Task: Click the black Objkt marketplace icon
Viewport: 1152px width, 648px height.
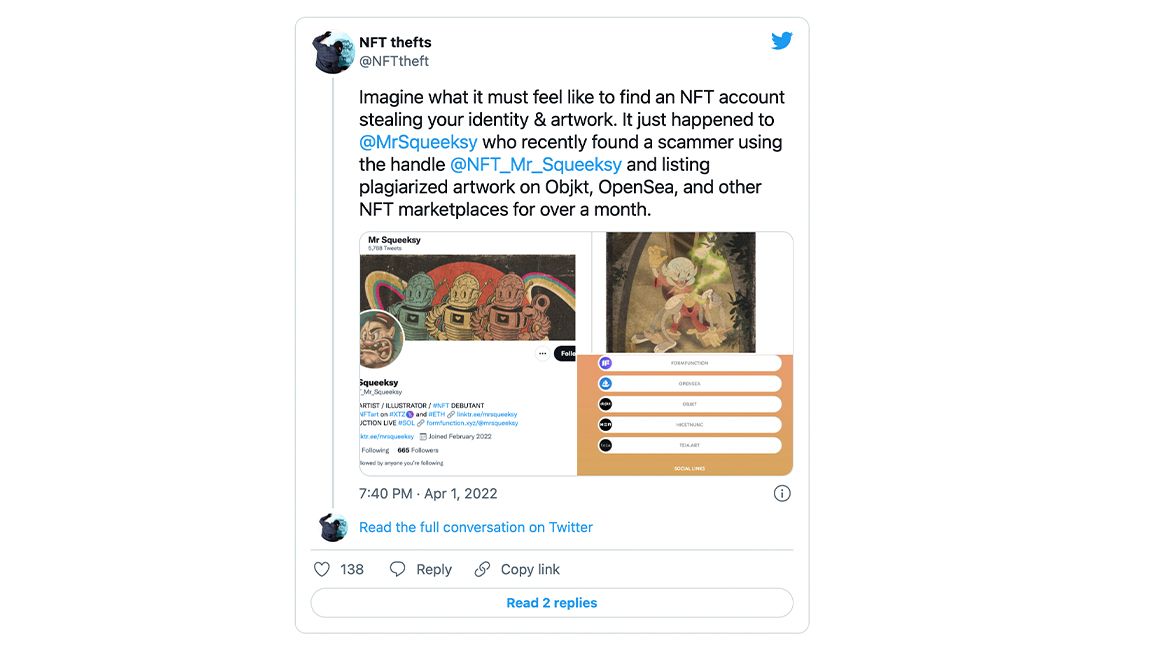Action: click(606, 404)
